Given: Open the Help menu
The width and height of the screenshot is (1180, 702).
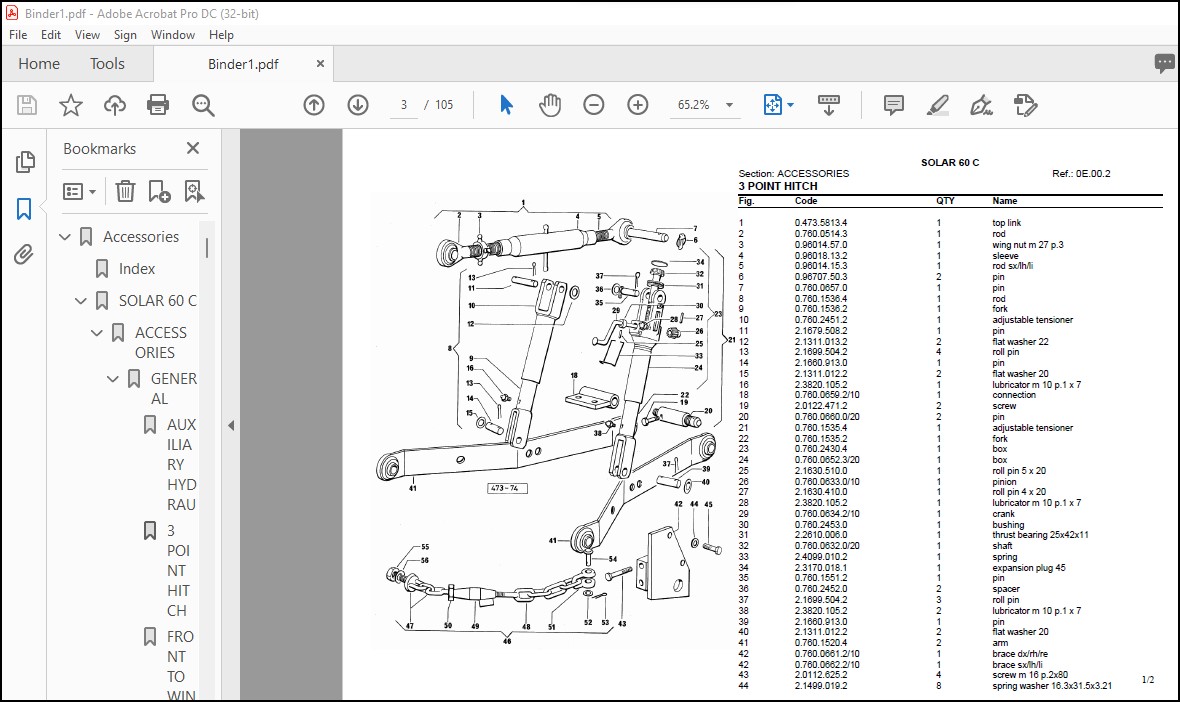Looking at the screenshot, I should tap(221, 35).
